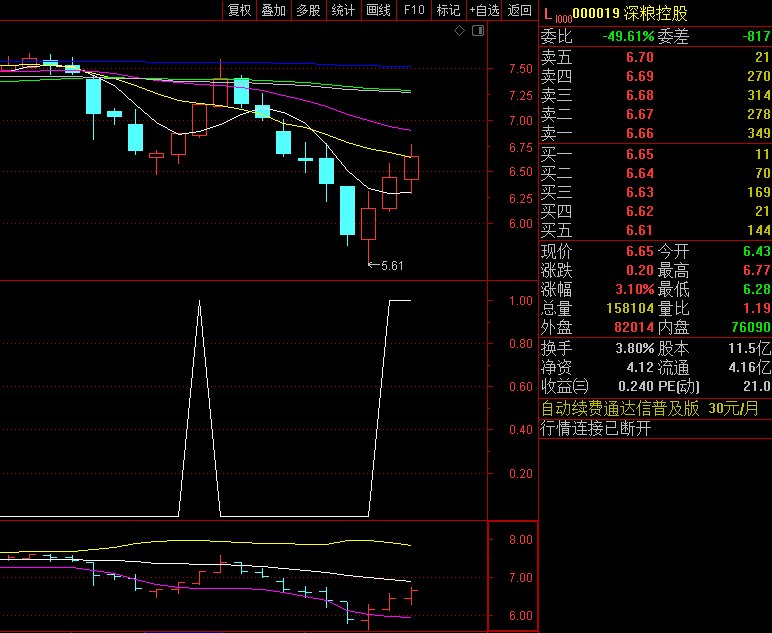Click the stock name 深粮控股
772x633 pixels.
pyautogui.click(x=655, y=13)
